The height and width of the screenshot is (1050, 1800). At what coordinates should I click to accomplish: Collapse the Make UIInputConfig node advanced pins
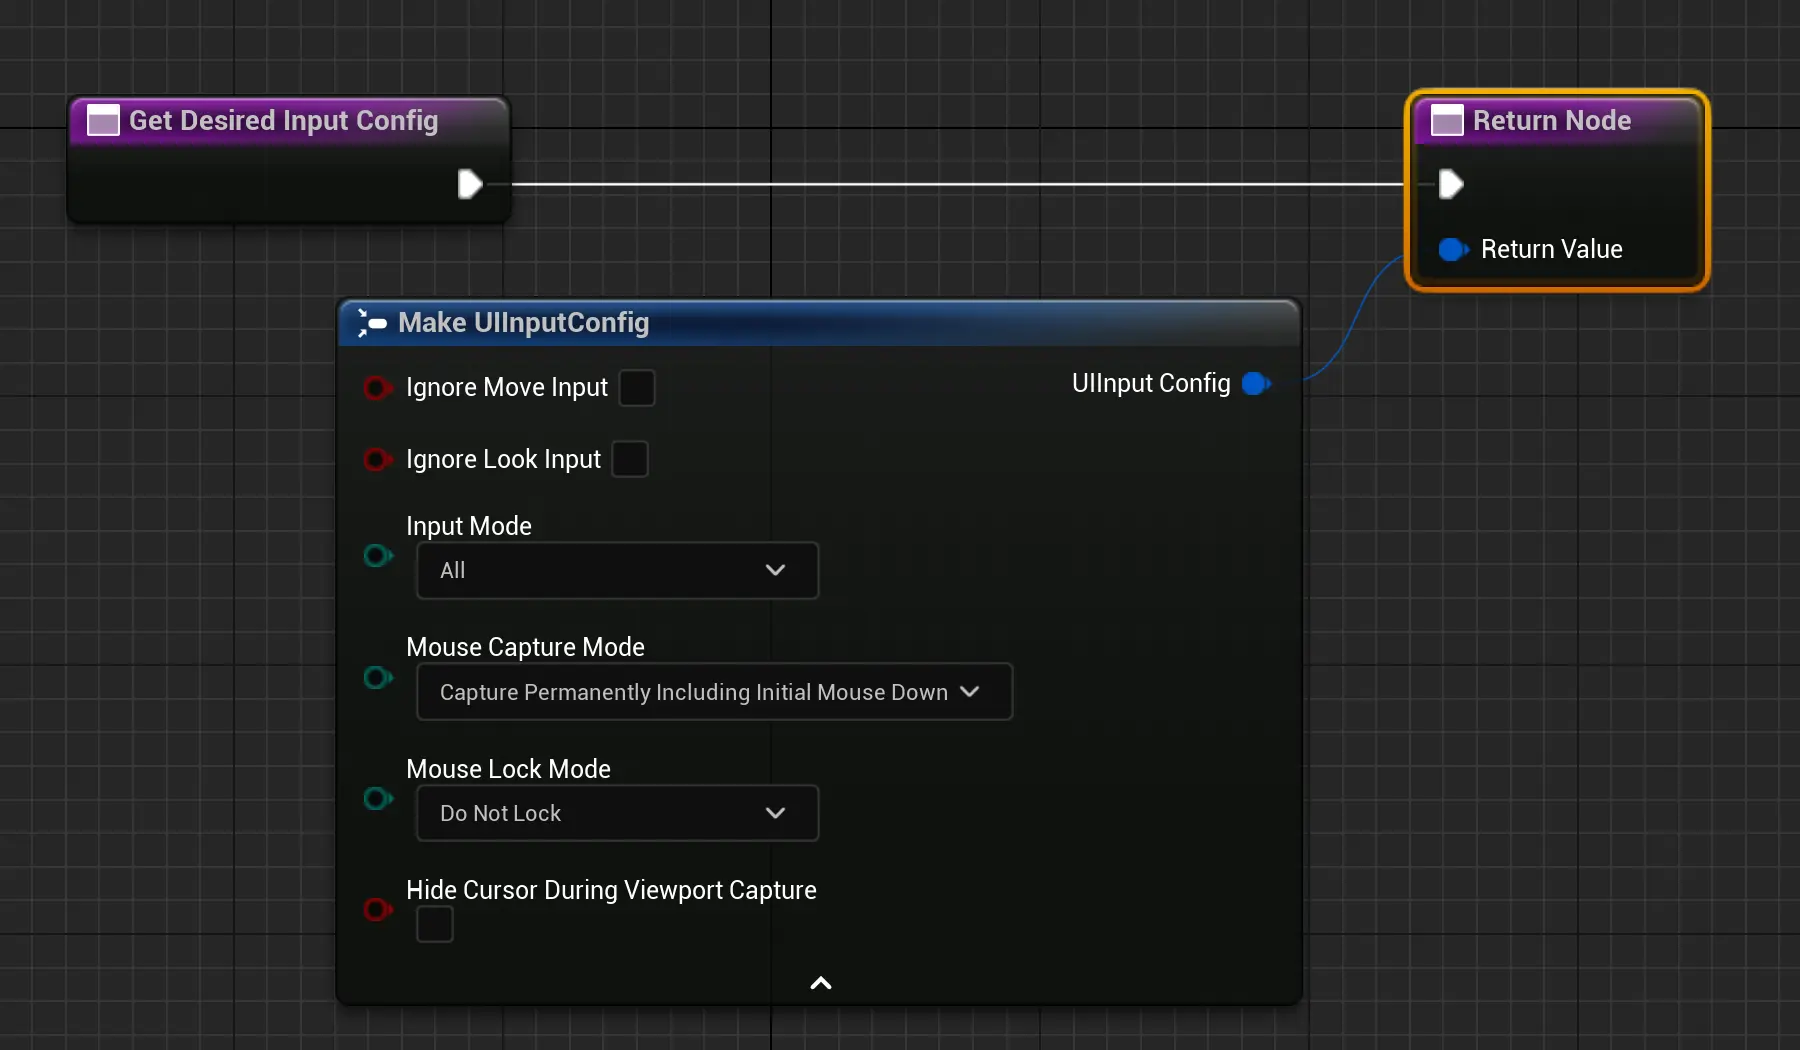[x=820, y=984]
